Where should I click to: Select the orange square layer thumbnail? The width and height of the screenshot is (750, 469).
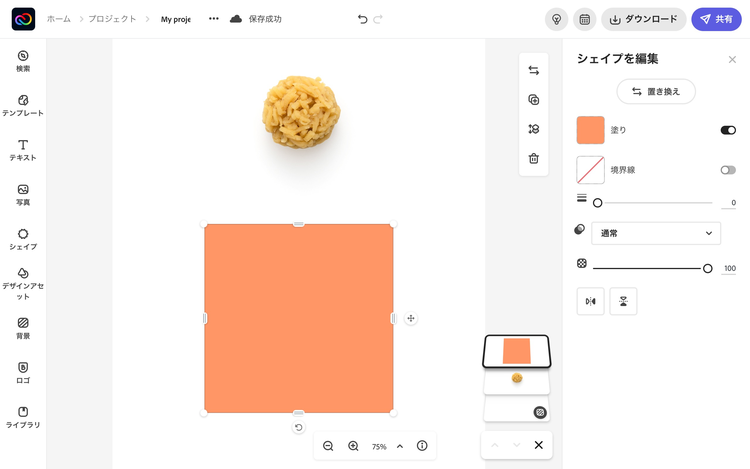point(517,351)
